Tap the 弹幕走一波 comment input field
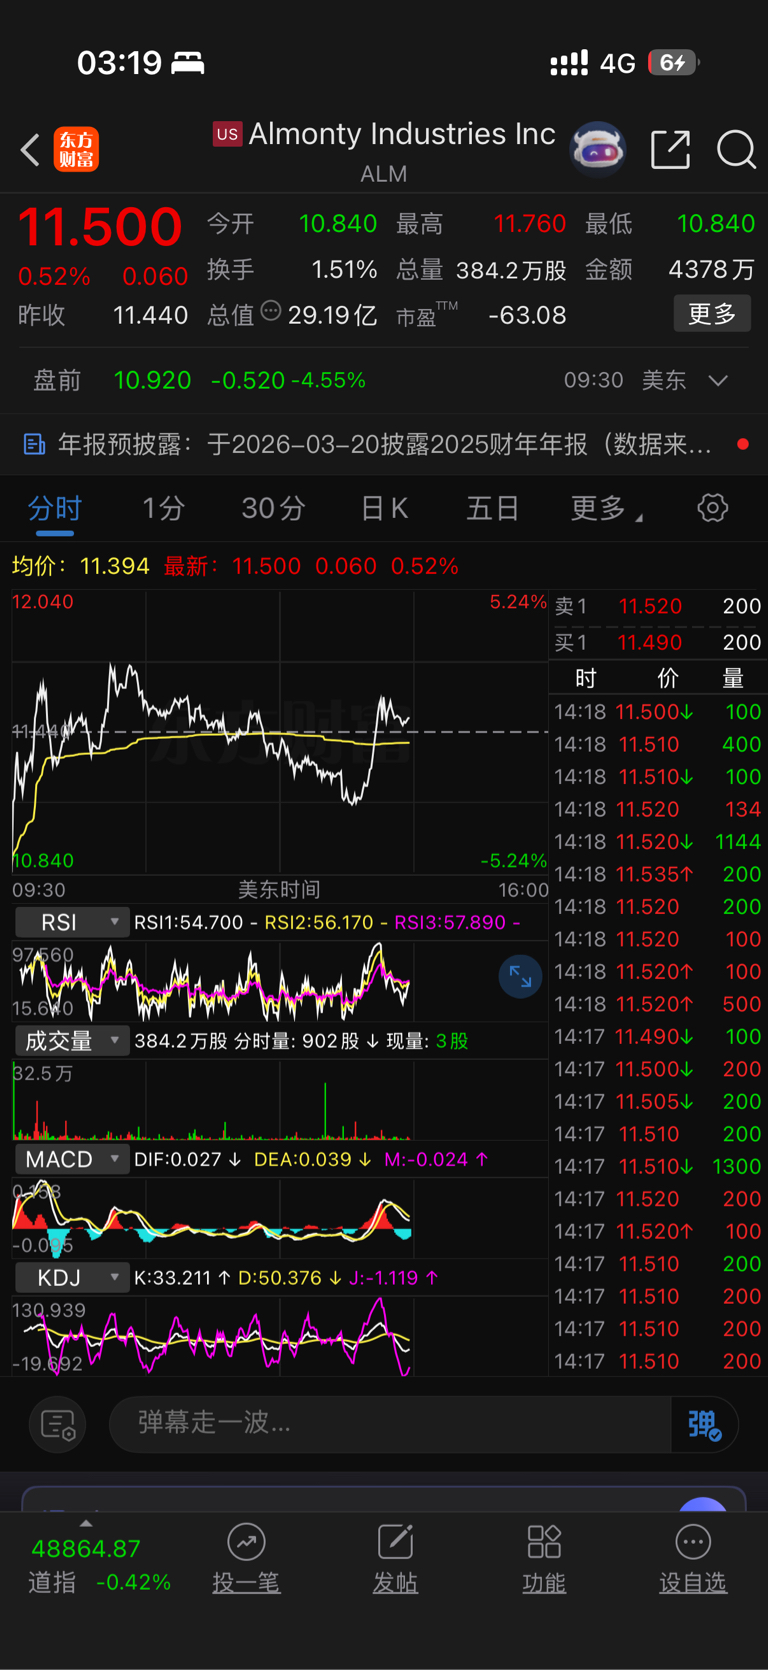 (x=390, y=1424)
